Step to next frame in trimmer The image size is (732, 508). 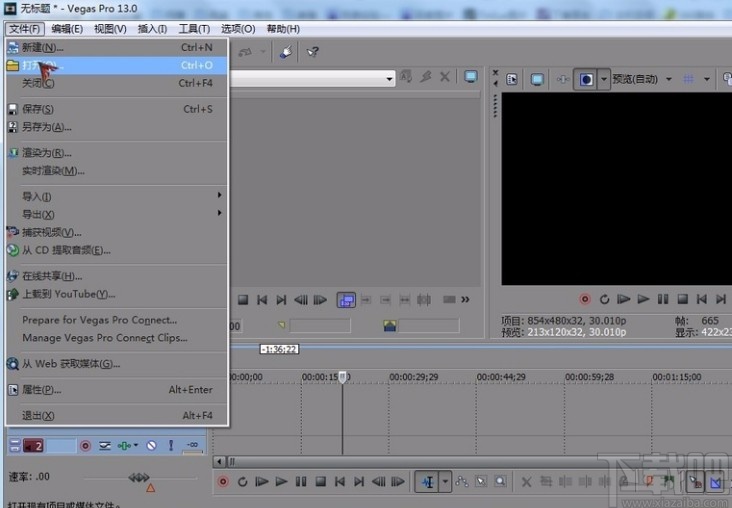pyautogui.click(x=320, y=300)
